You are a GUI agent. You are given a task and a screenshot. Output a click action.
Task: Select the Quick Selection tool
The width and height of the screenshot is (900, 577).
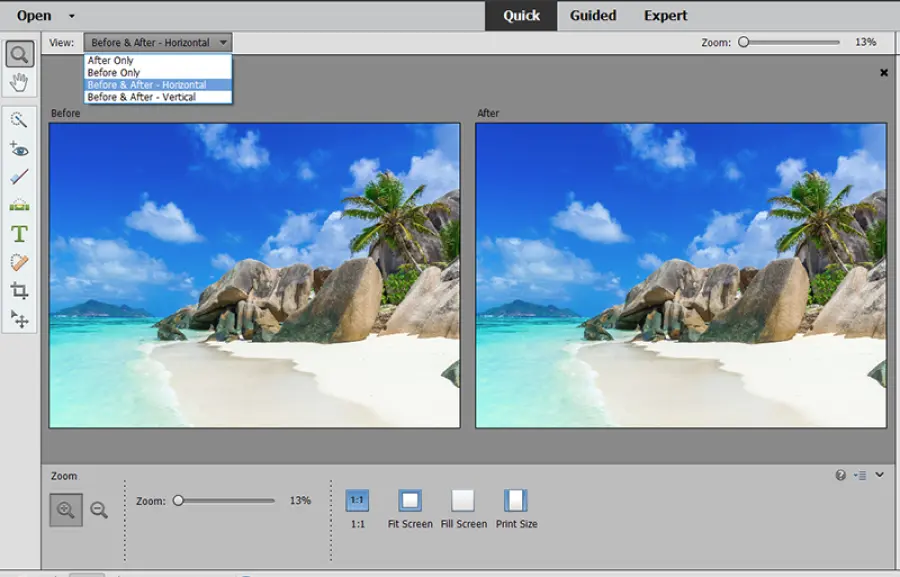19,121
